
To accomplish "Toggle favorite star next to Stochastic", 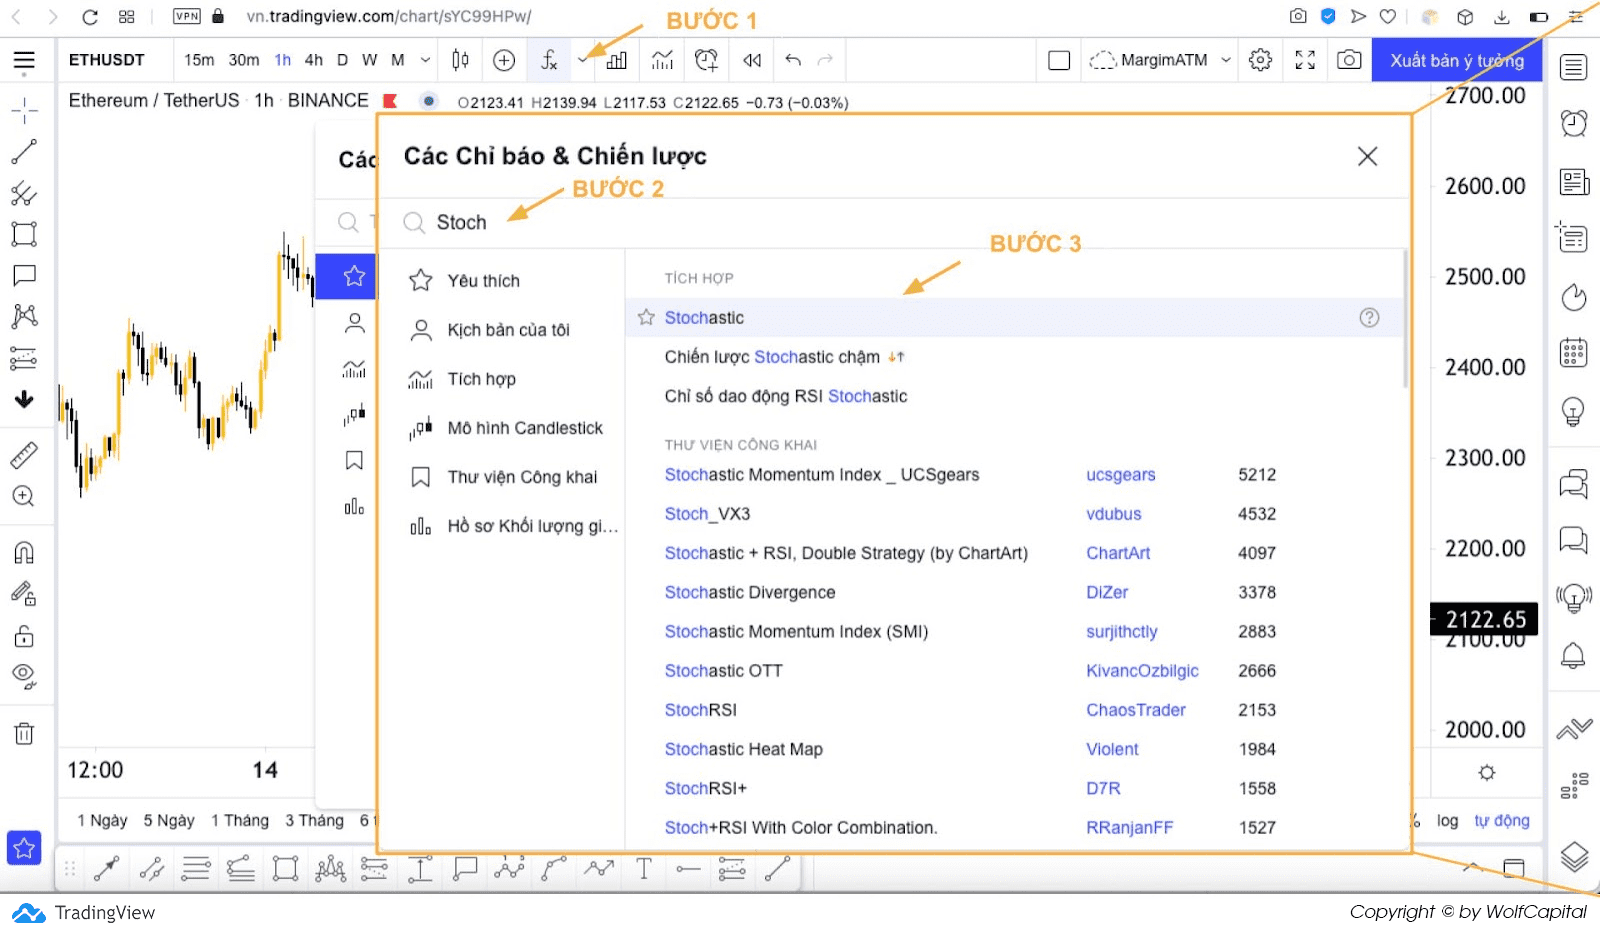I will [x=646, y=317].
